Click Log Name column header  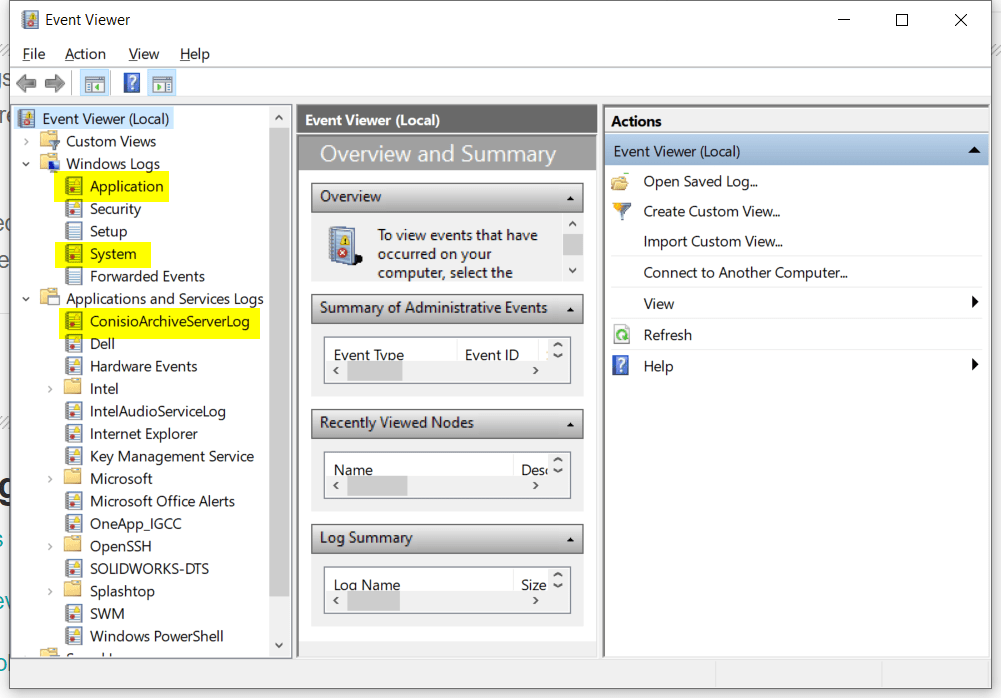[367, 584]
